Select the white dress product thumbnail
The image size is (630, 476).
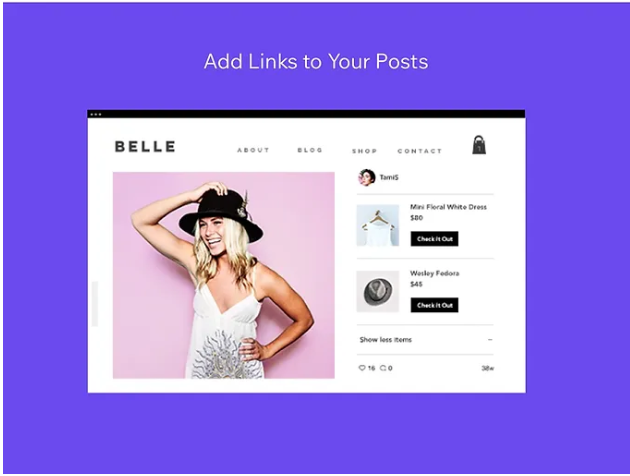pyautogui.click(x=378, y=225)
